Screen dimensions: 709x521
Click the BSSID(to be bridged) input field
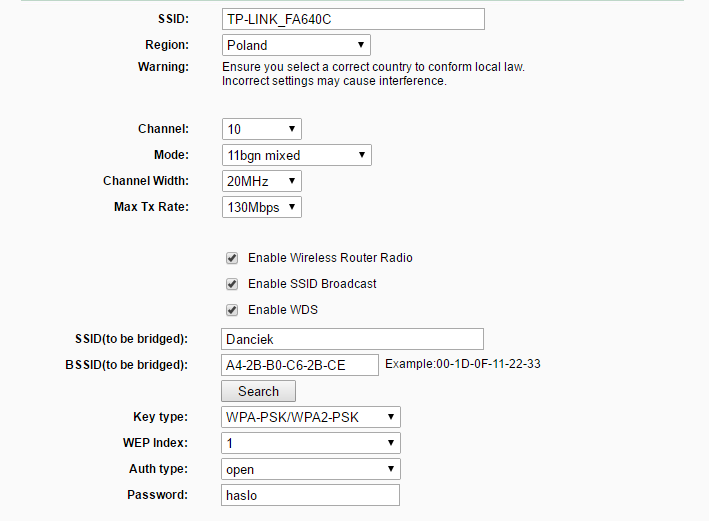point(300,365)
